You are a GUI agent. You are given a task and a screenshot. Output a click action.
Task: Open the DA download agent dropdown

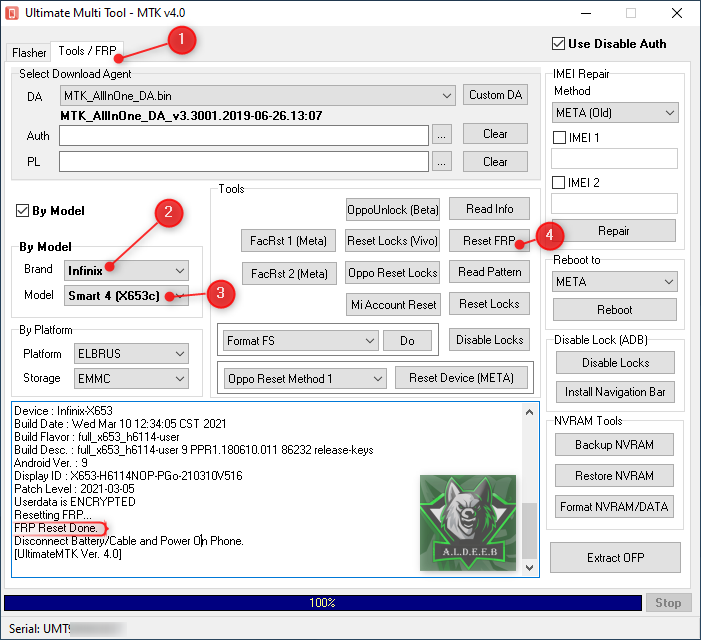tap(258, 96)
